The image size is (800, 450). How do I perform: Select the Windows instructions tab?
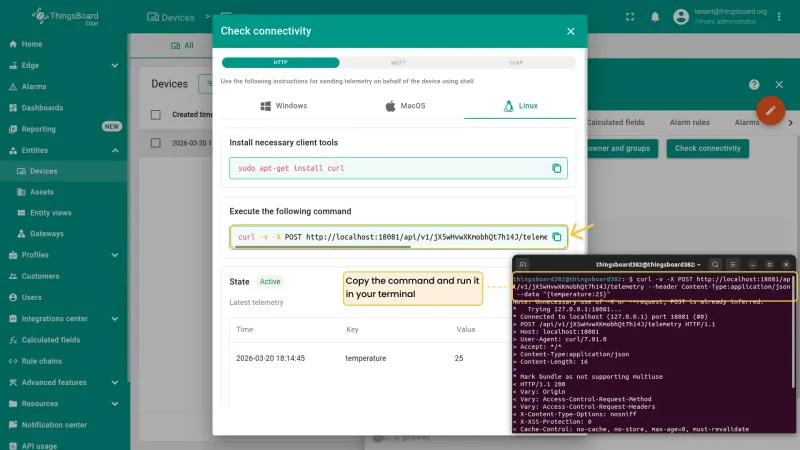pos(284,106)
